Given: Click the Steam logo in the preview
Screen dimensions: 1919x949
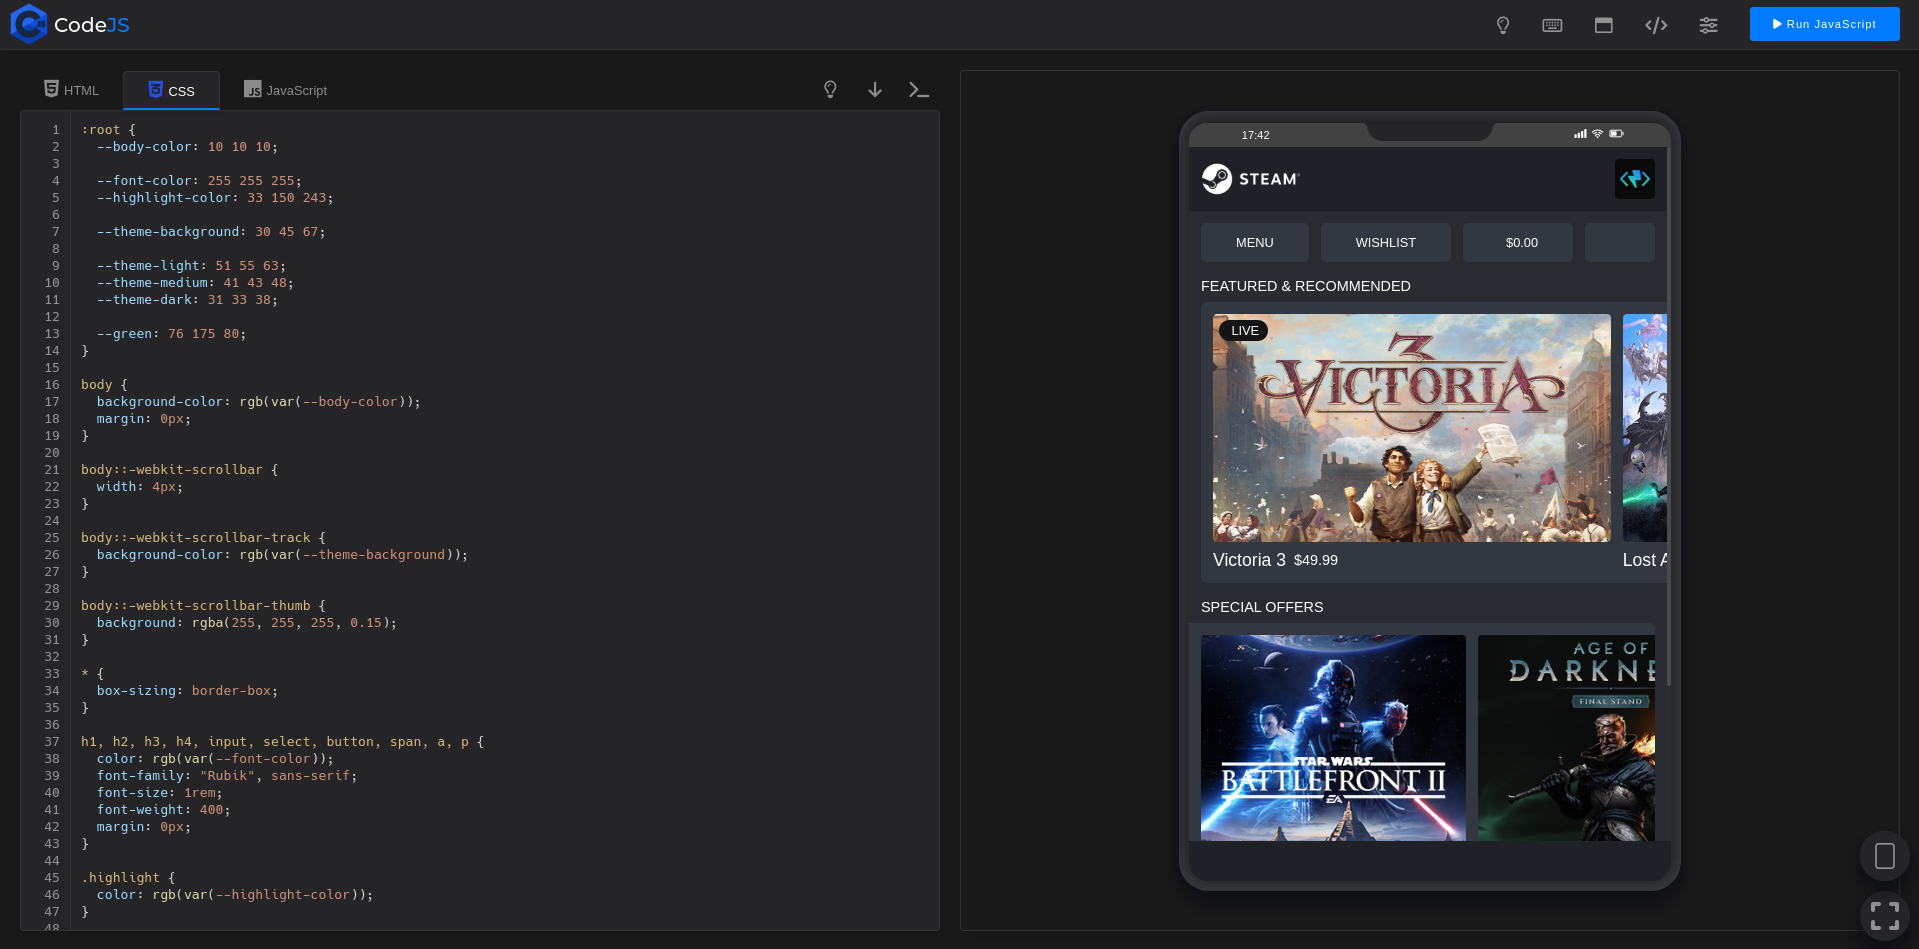Looking at the screenshot, I should tap(1250, 179).
